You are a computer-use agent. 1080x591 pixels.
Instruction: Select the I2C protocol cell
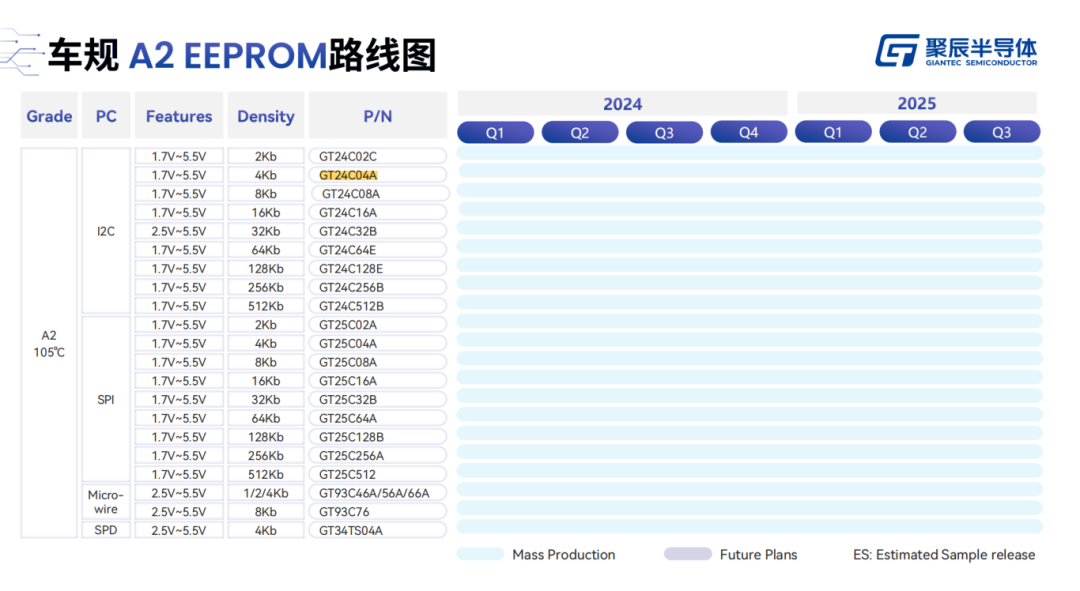tap(106, 231)
